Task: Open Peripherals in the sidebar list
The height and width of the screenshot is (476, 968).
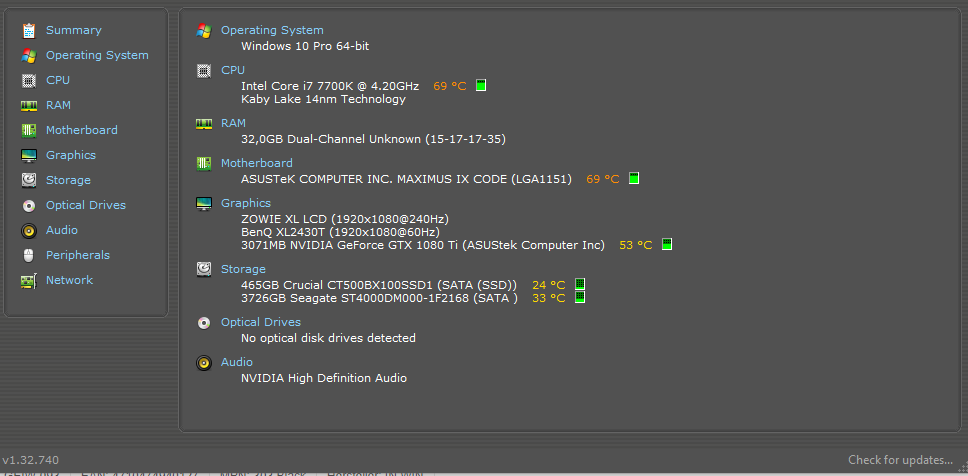Action: point(78,255)
